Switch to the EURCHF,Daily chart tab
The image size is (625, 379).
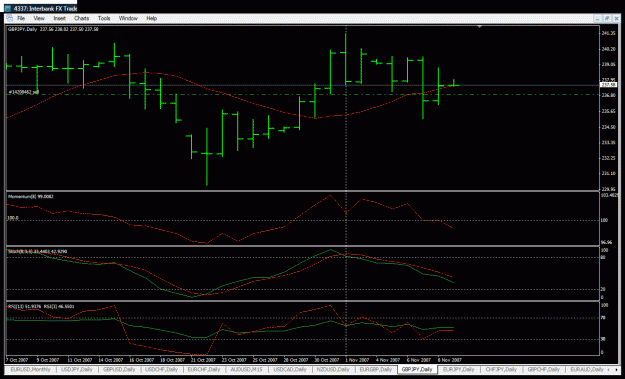coord(204,369)
